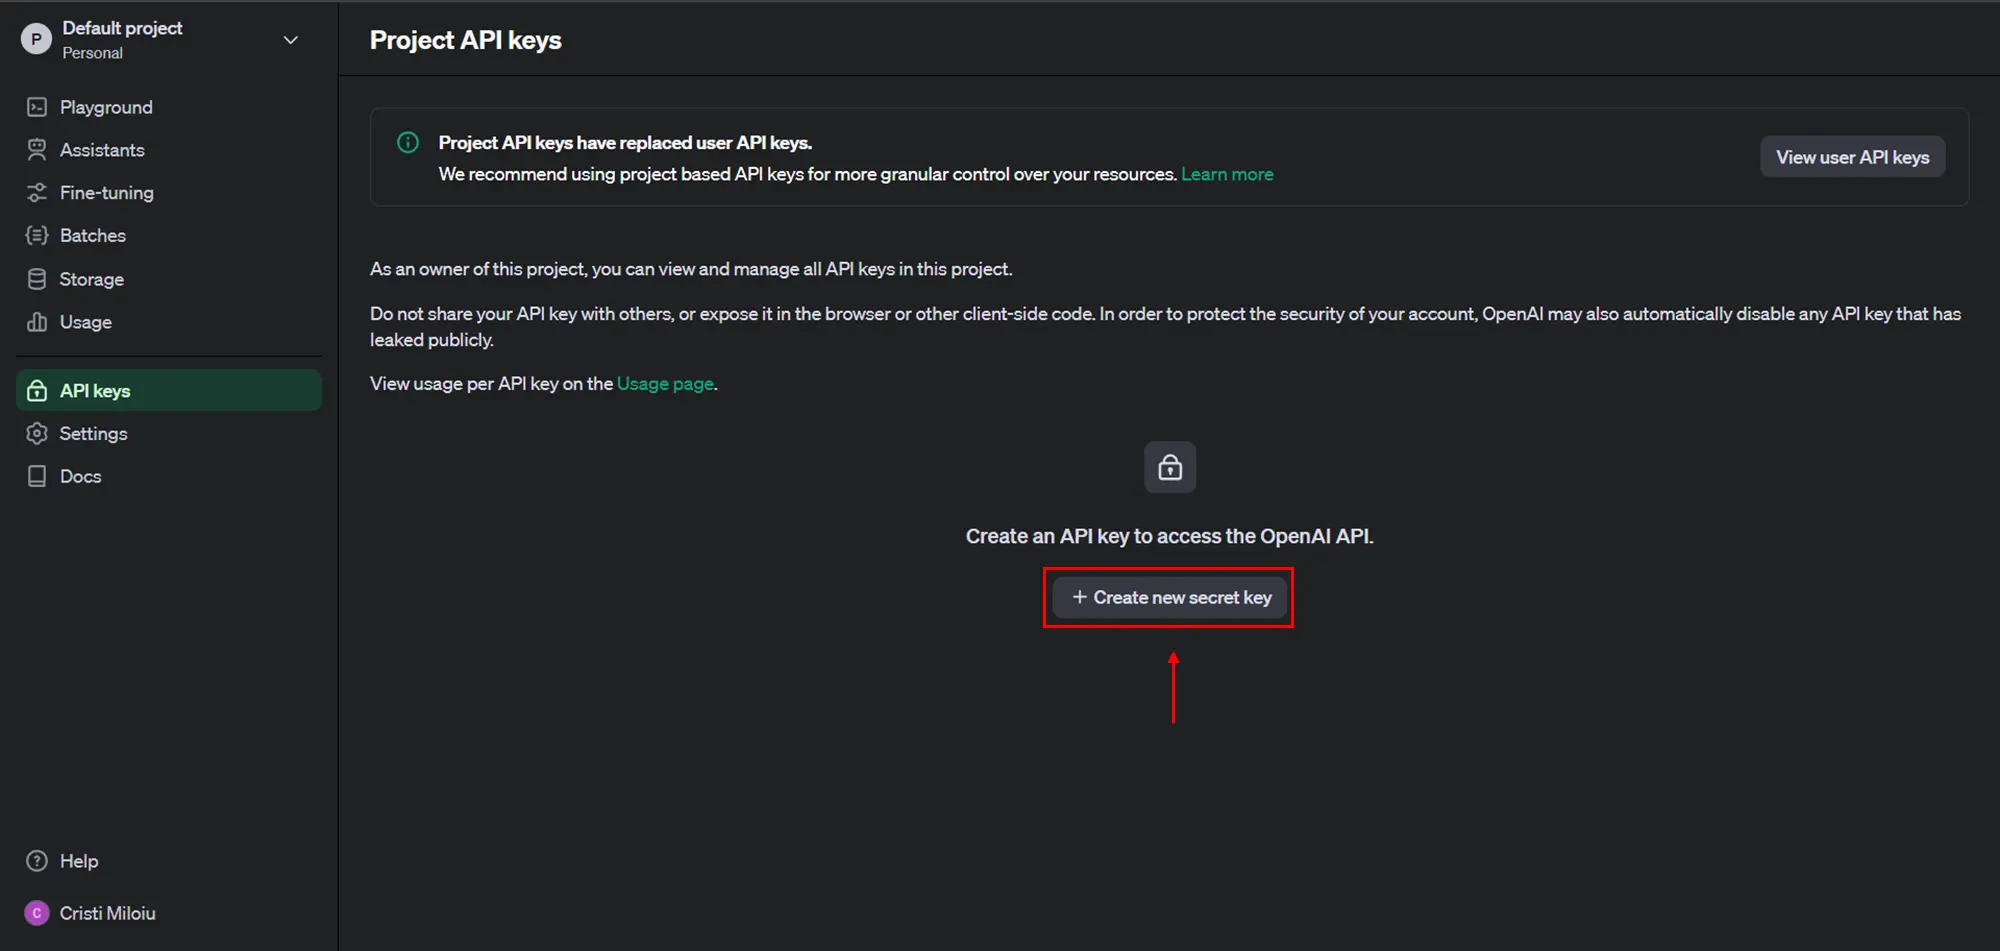Click Create new secret key button
Viewport: 2000px width, 951px height.
click(x=1170, y=597)
